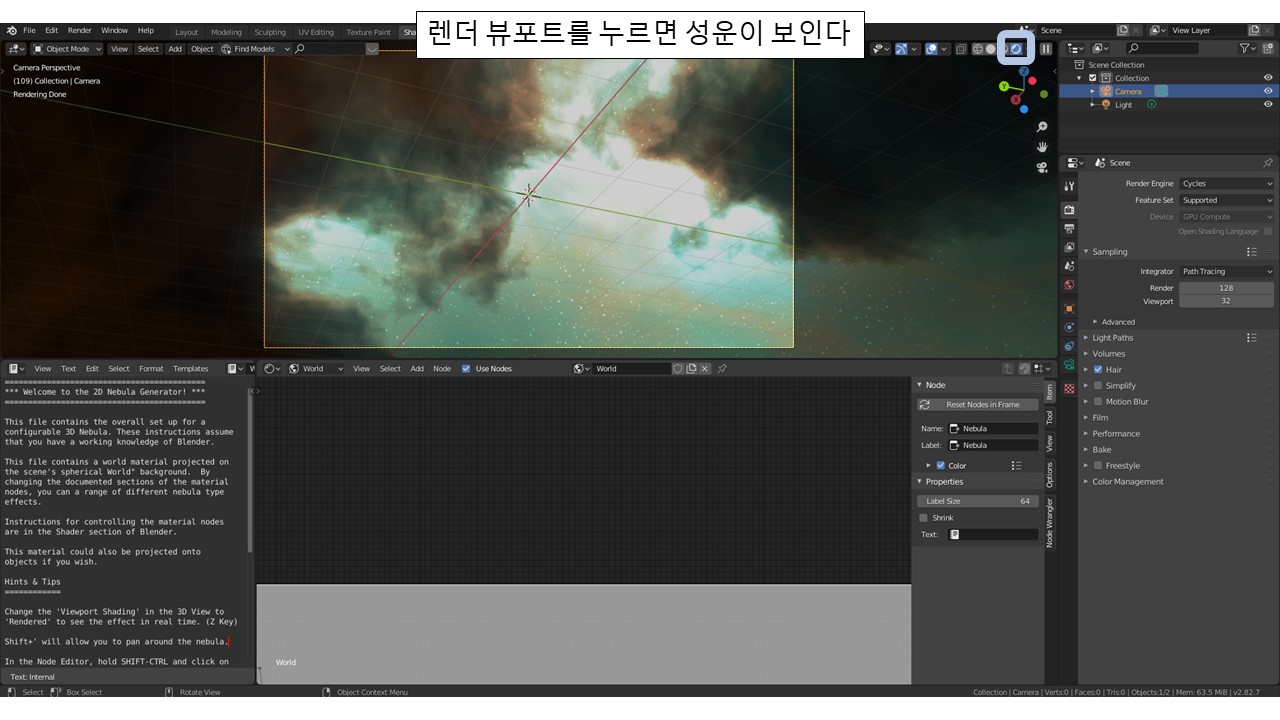Viewport: 1280px width, 720px height.
Task: Unlink the World datablock with X
Action: pyautogui.click(x=705, y=368)
